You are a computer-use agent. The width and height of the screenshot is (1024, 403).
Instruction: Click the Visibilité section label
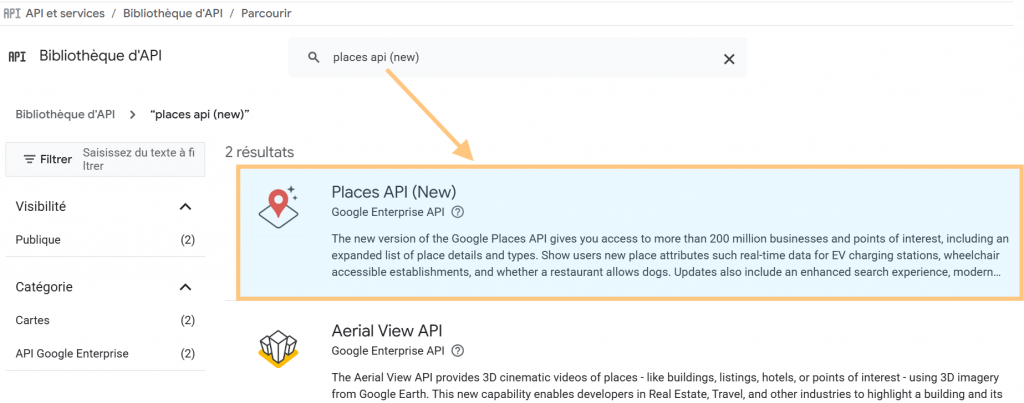click(x=40, y=206)
